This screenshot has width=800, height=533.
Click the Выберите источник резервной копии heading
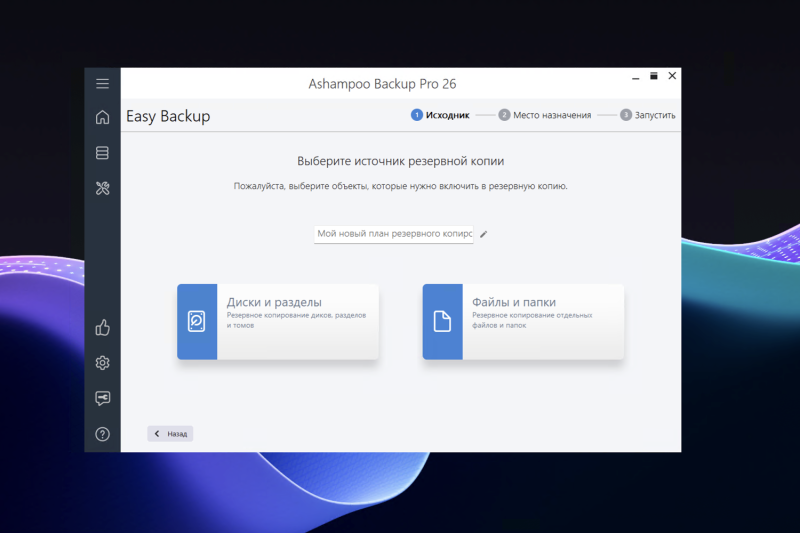[401, 161]
